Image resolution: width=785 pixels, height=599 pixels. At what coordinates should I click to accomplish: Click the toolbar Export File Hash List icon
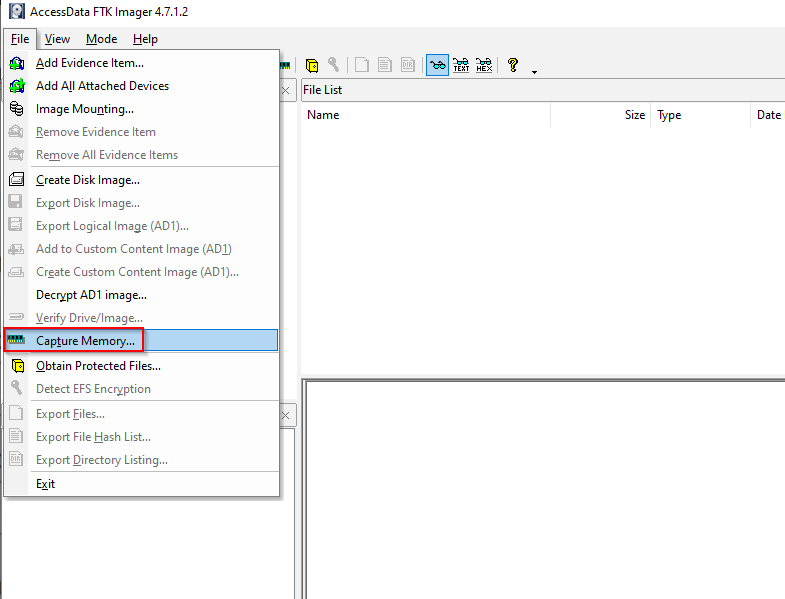click(384, 65)
